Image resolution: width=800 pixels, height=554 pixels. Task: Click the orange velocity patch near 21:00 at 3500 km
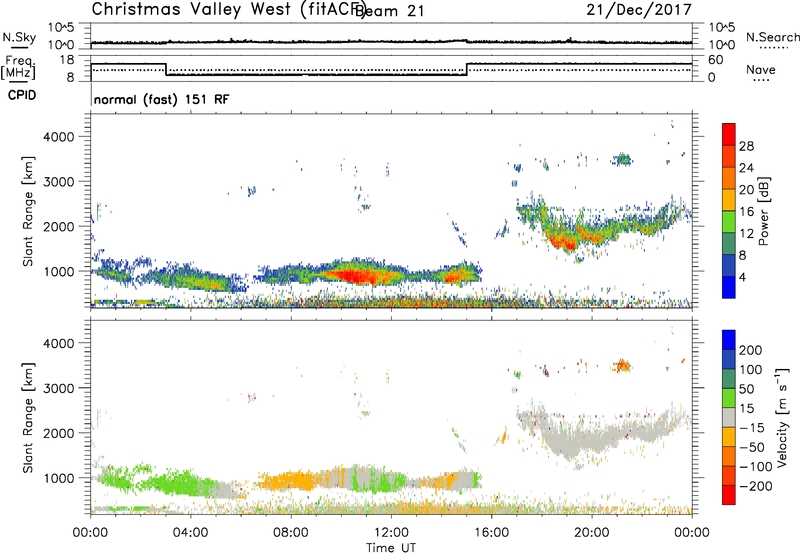click(x=622, y=365)
